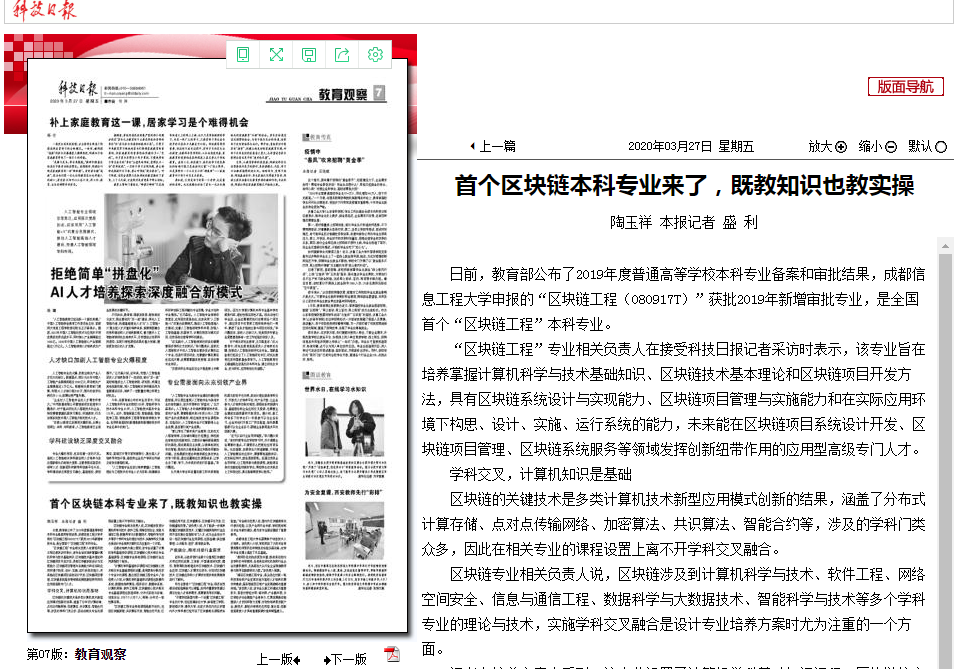Open the 补上家庭教育这一课 article on the page

pyautogui.click(x=149, y=122)
